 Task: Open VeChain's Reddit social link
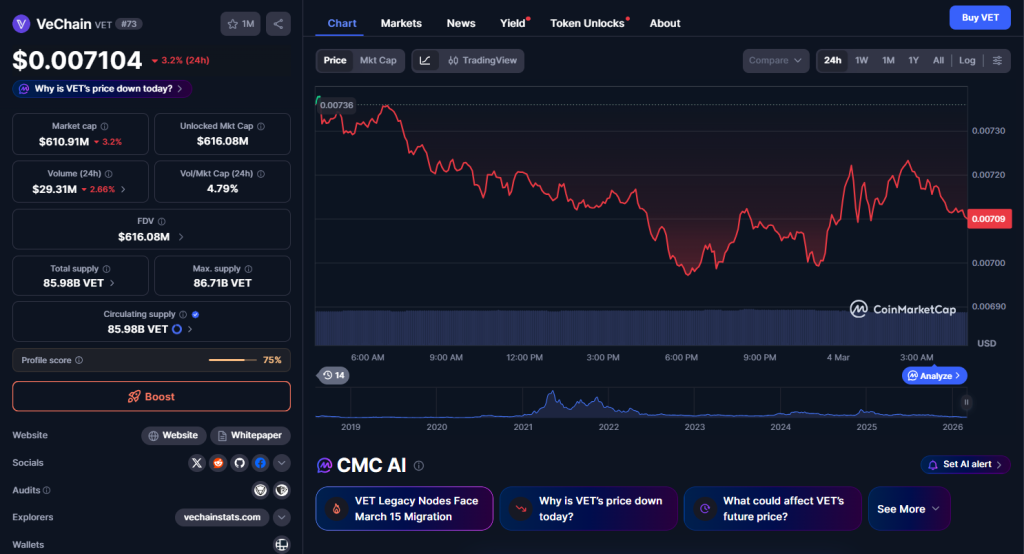(218, 463)
